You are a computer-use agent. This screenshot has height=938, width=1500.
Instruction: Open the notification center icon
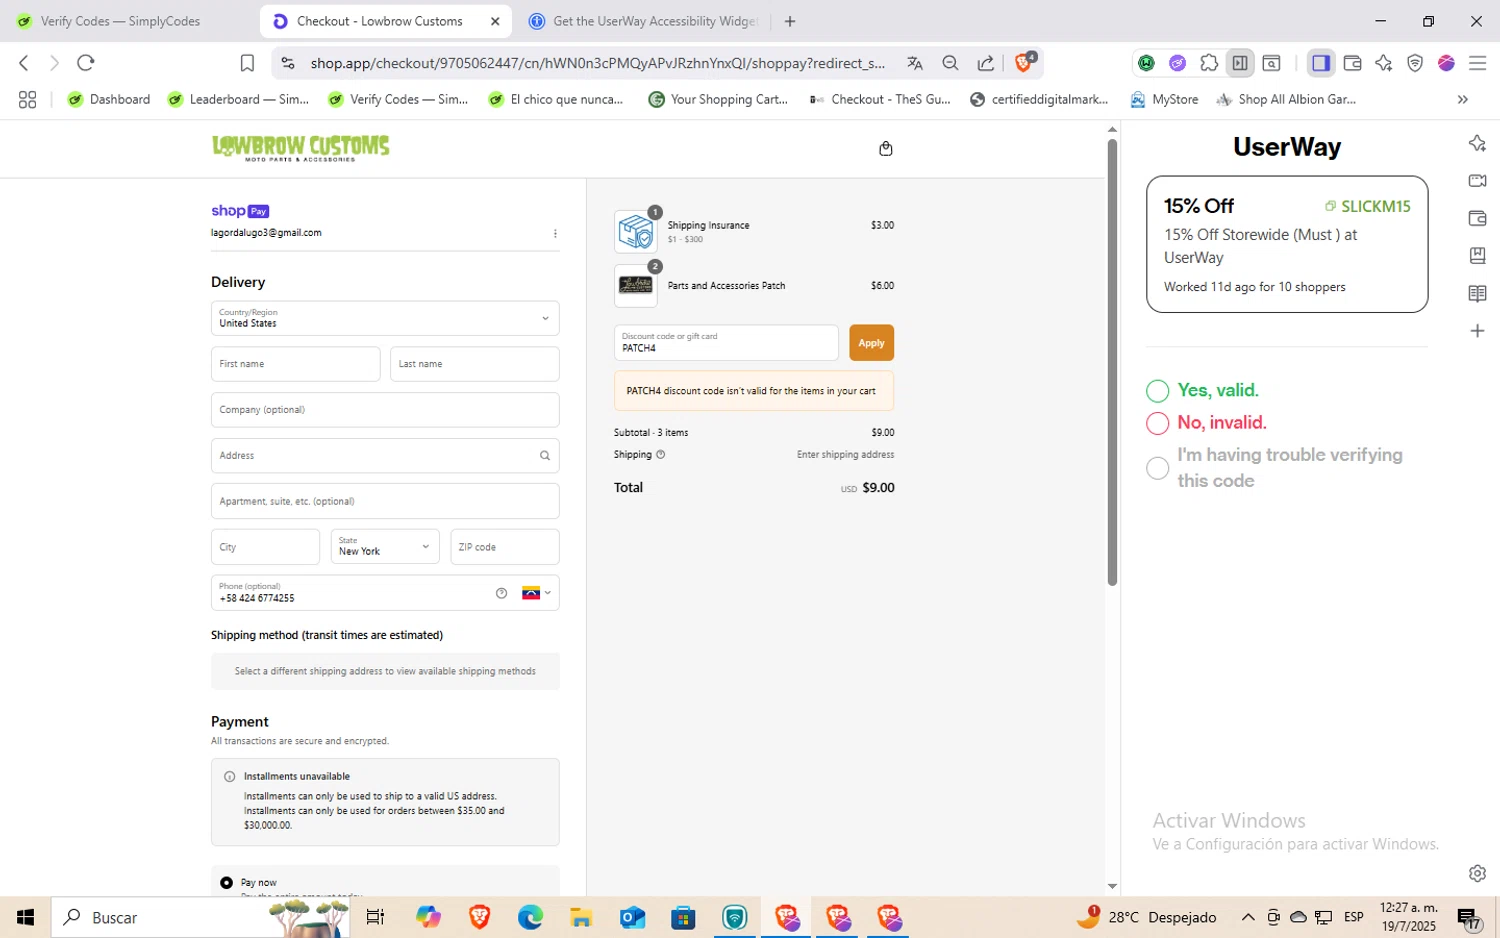point(1468,917)
